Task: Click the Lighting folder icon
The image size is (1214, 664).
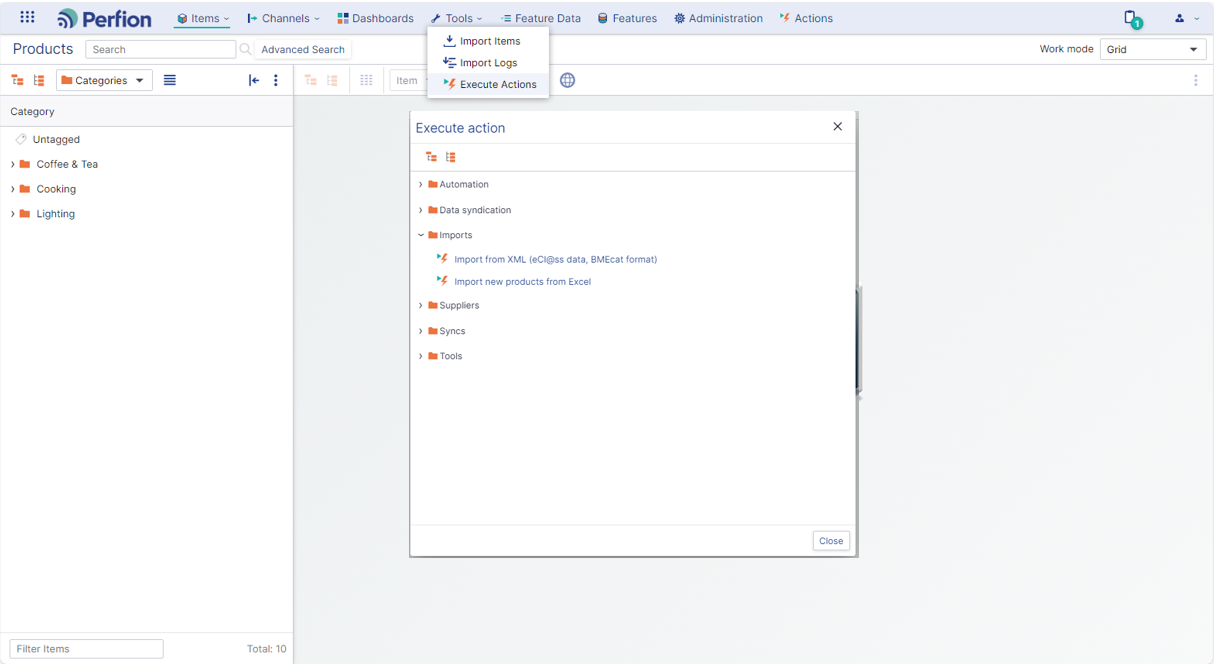Action: tap(25, 213)
